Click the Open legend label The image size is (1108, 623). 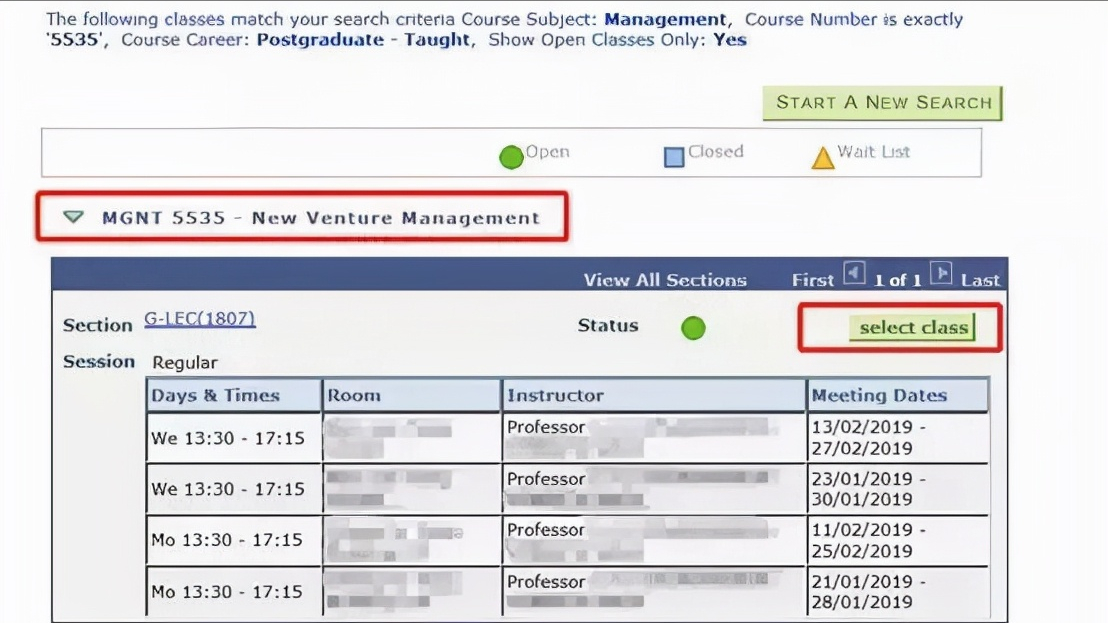pyautogui.click(x=548, y=152)
